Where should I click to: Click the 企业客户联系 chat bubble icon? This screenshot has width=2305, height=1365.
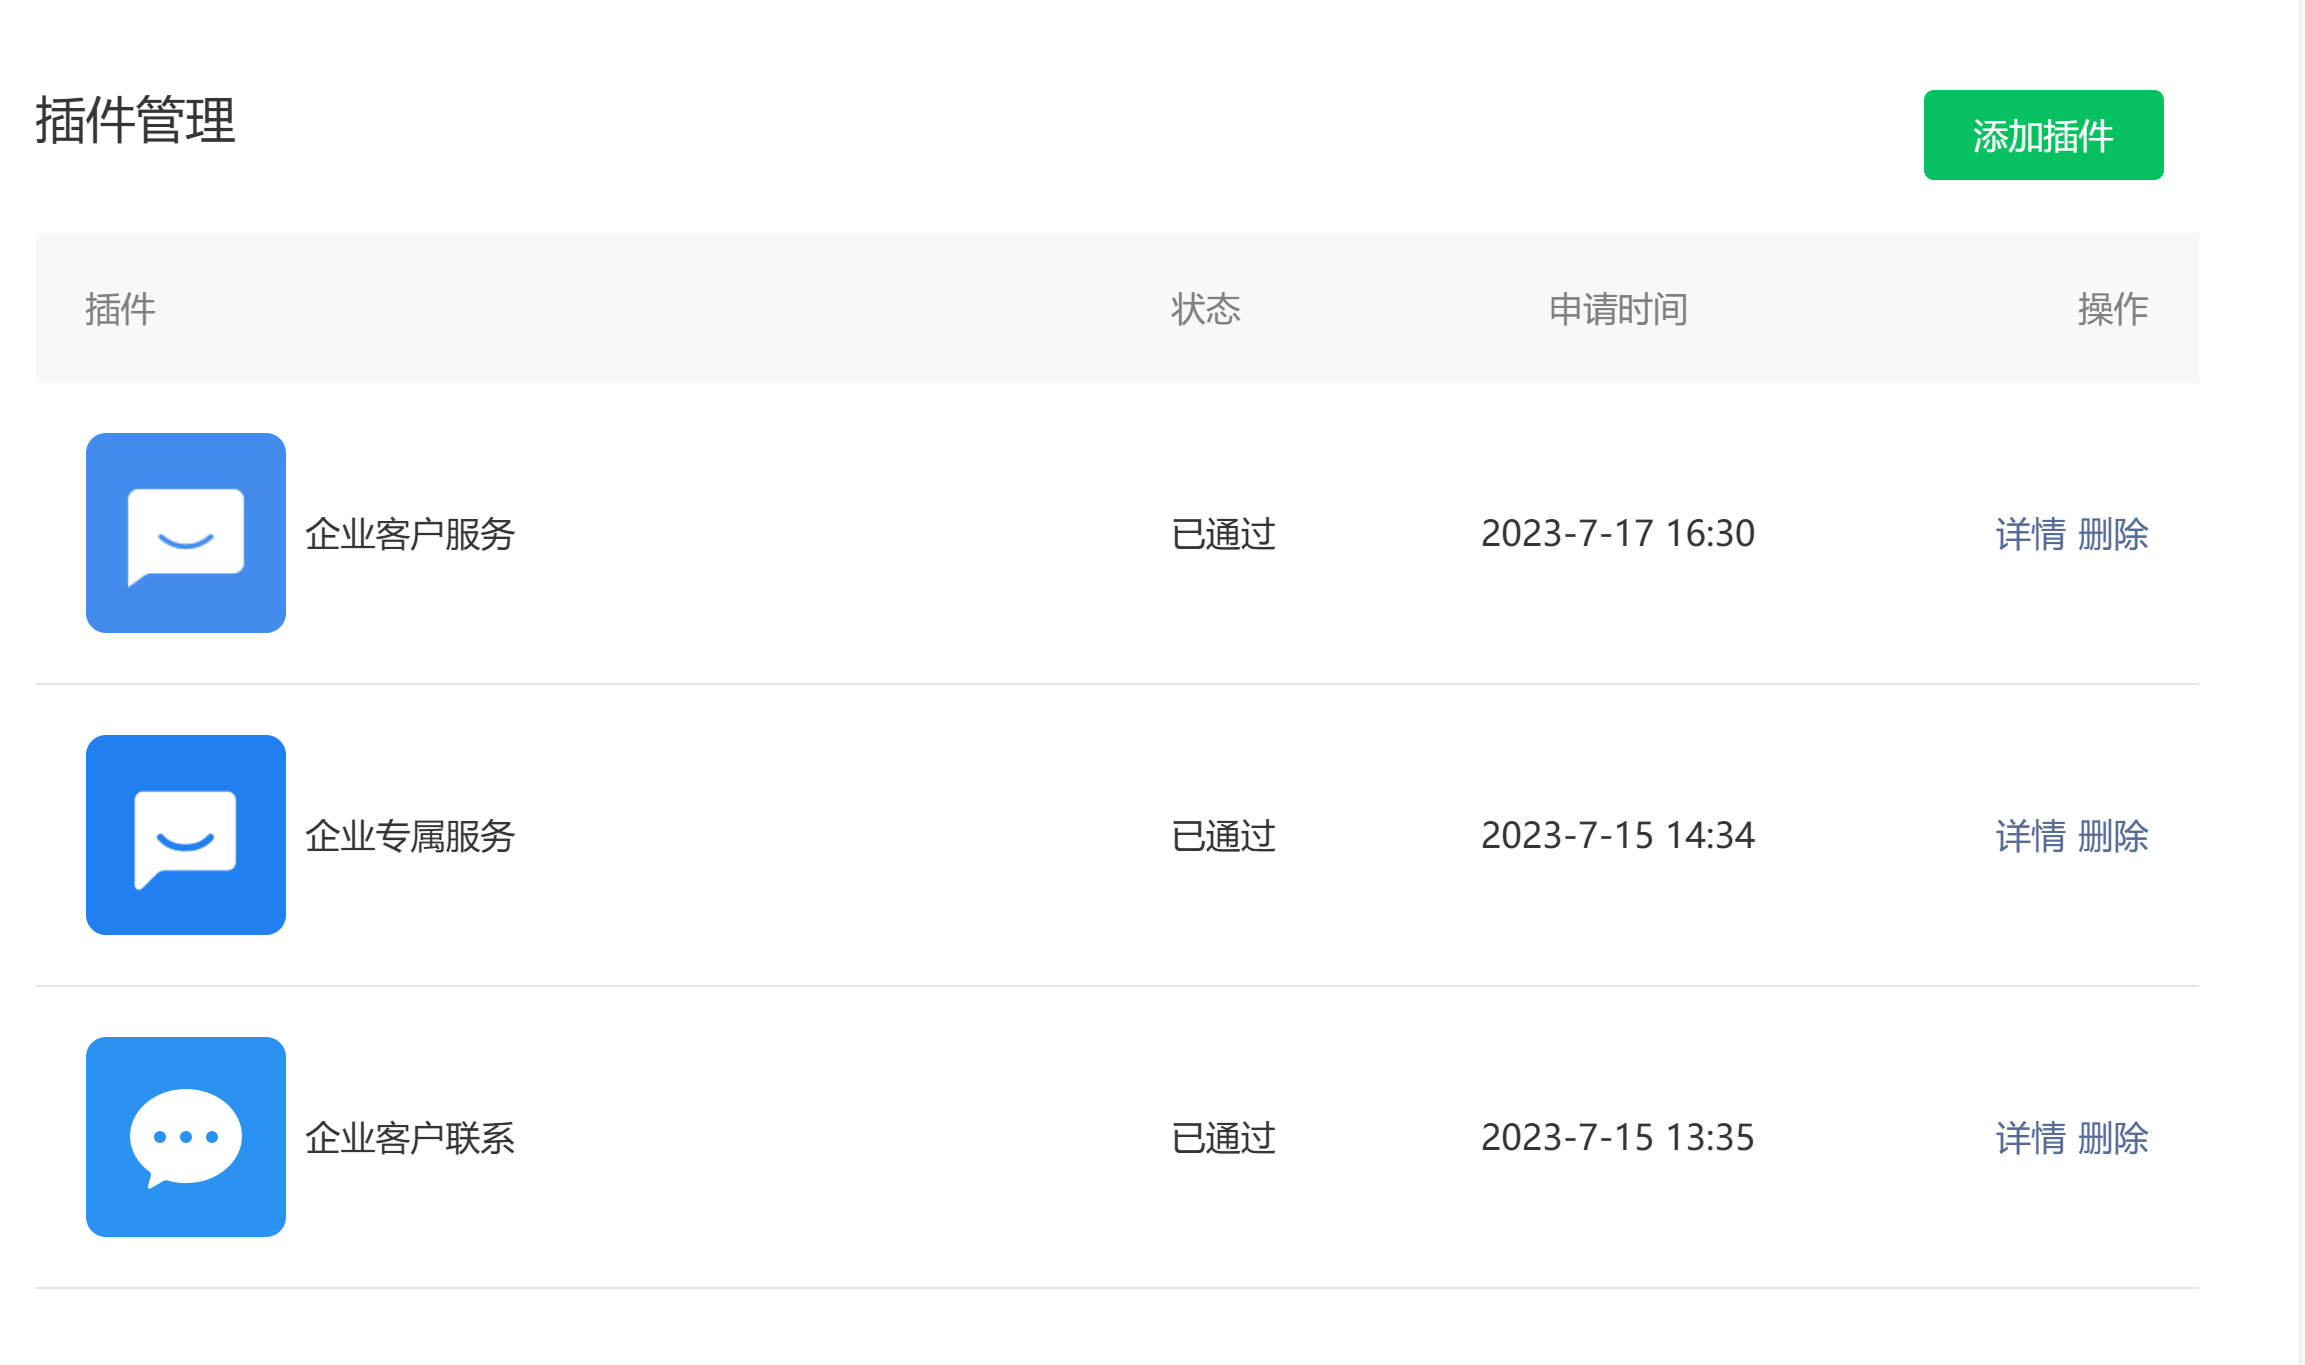click(x=186, y=1137)
